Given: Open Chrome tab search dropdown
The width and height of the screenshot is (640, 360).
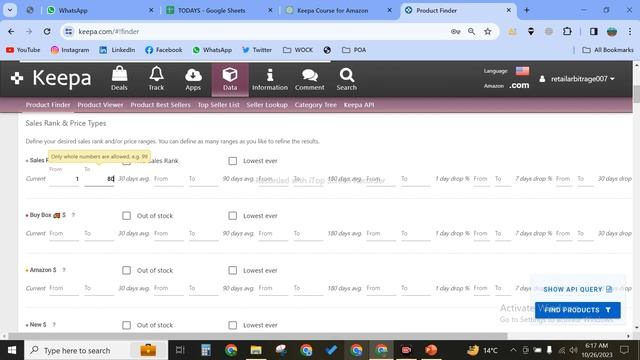Looking at the screenshot, I should pos(10,10).
